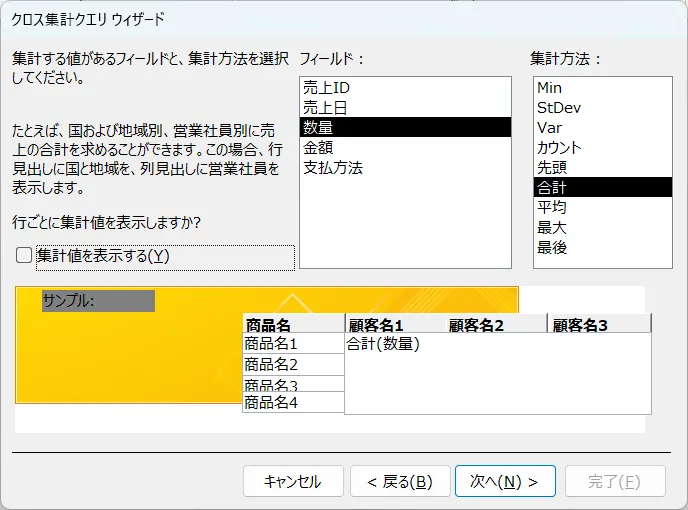The height and width of the screenshot is (510, 688).
Task: Proceed with the 次へ(N) button
Action: pyautogui.click(x=505, y=481)
